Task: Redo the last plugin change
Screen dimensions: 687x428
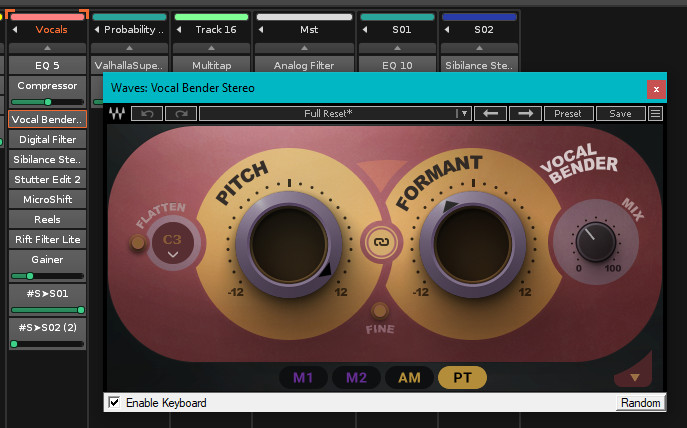Action: pos(181,113)
